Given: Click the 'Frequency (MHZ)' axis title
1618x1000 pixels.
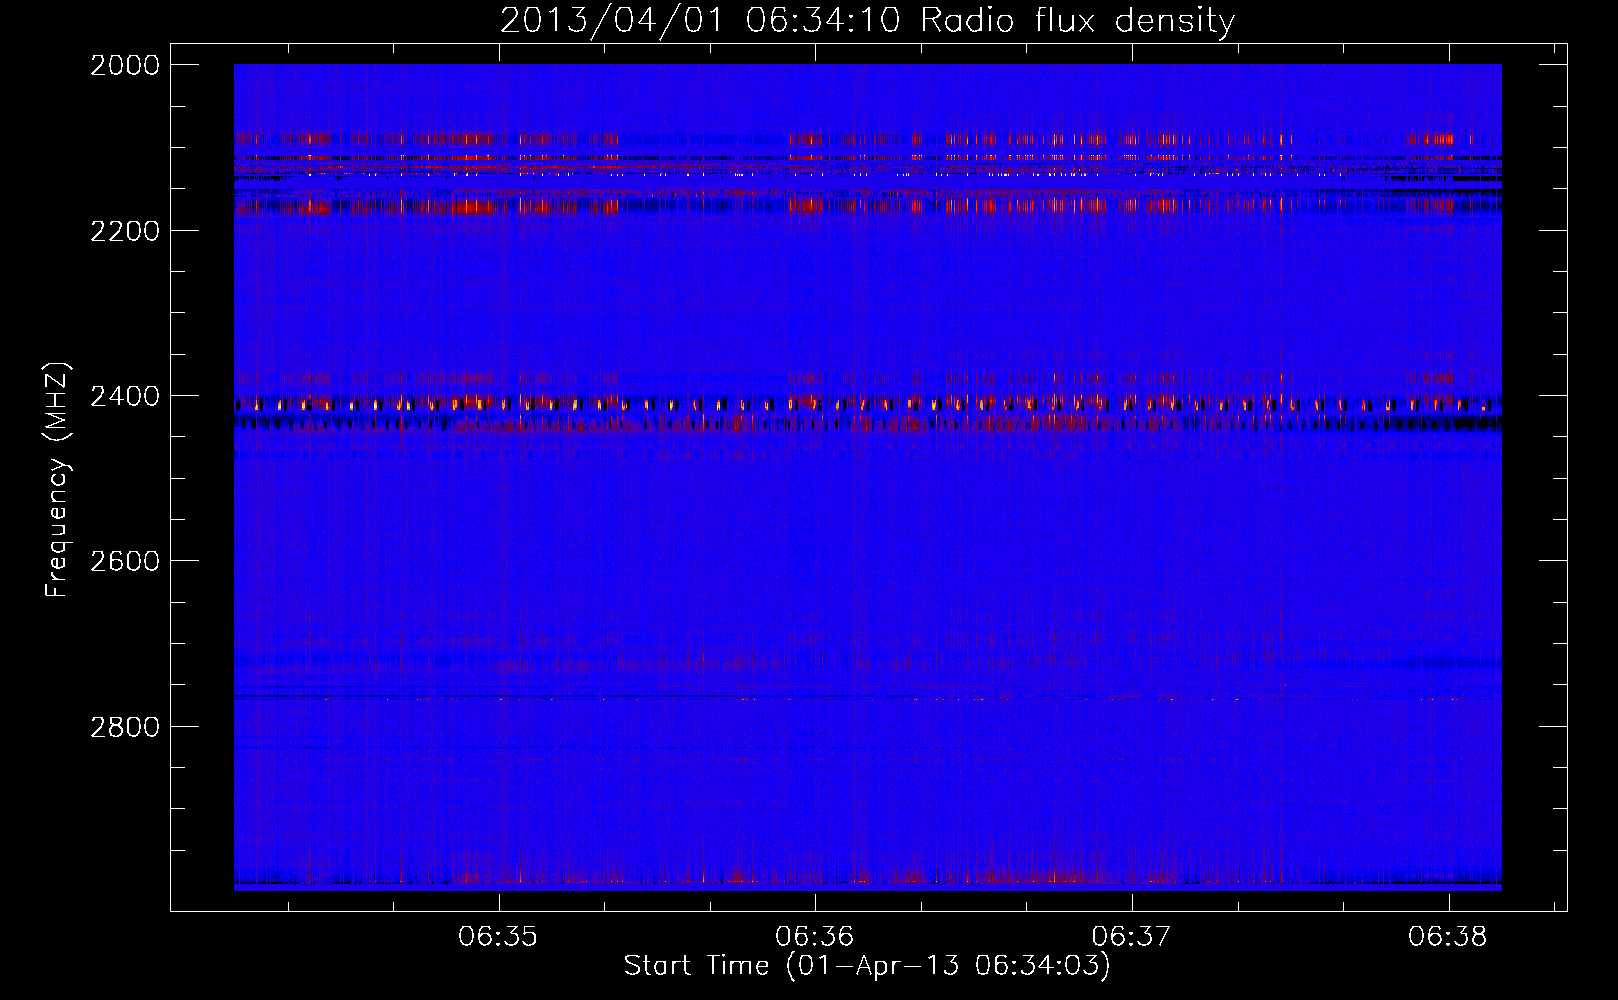Looking at the screenshot, I should [x=58, y=480].
